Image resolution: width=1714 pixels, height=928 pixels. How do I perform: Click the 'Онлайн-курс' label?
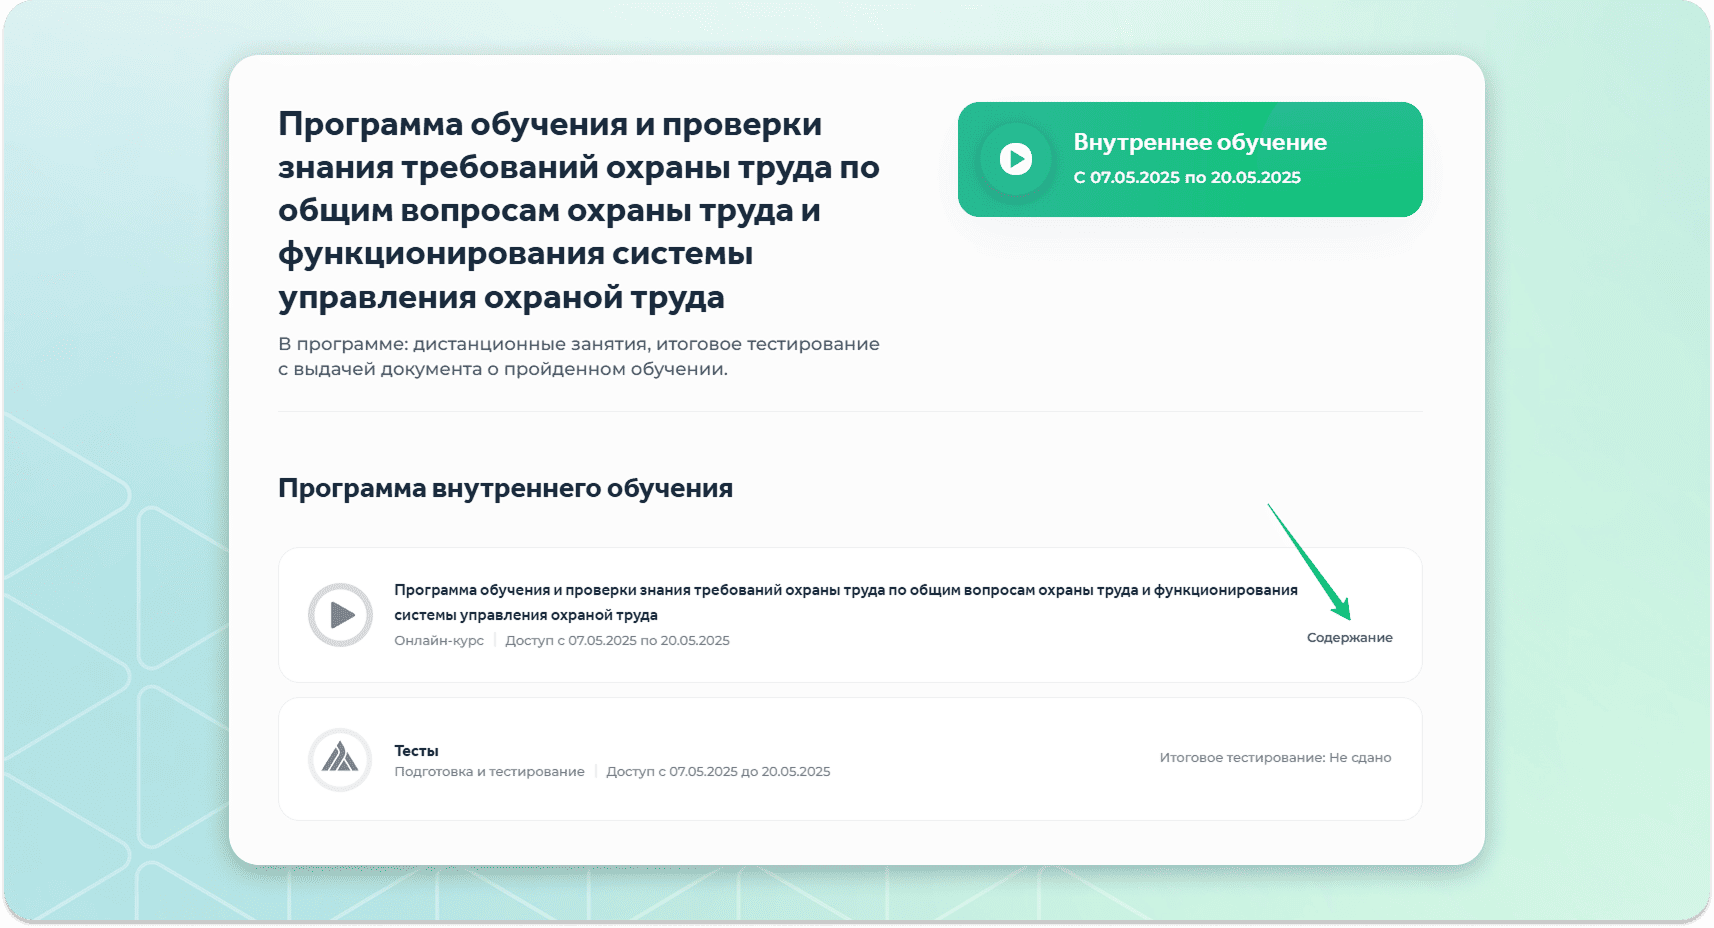click(439, 641)
